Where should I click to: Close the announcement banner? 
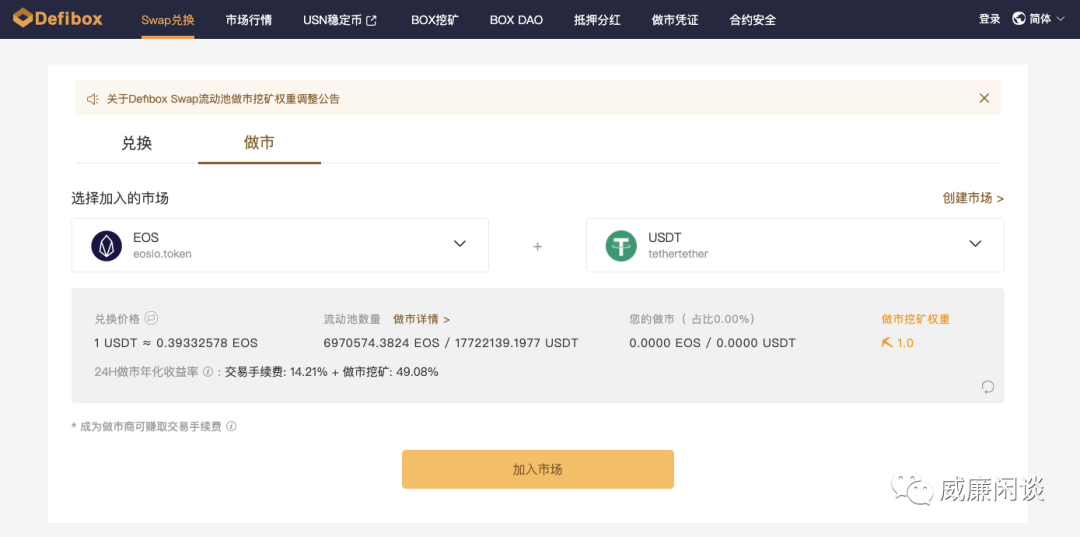tap(984, 98)
